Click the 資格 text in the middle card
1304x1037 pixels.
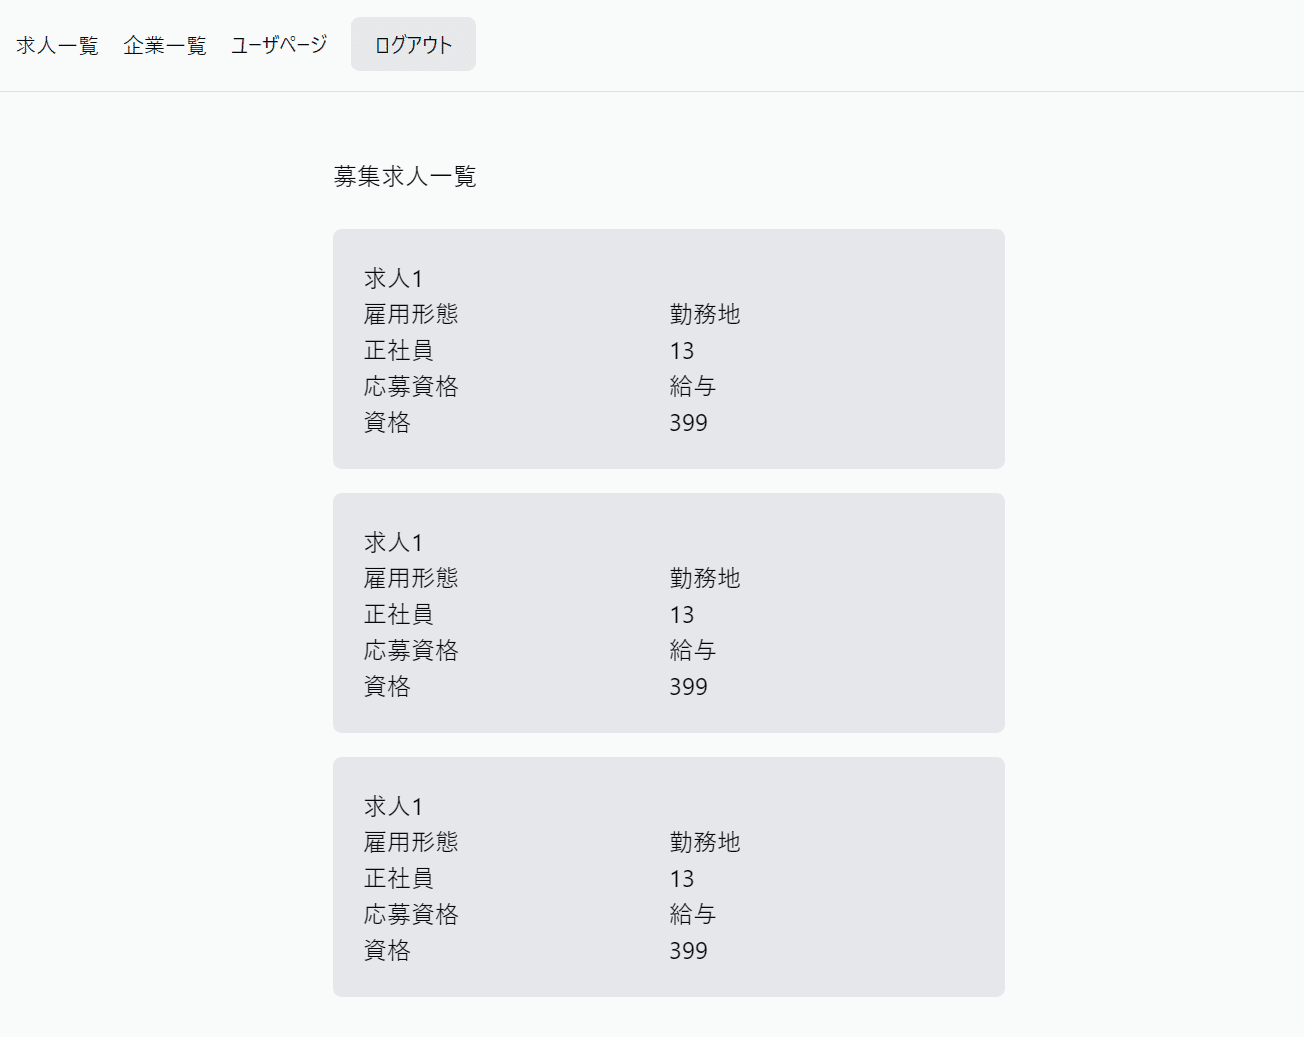pyautogui.click(x=387, y=686)
